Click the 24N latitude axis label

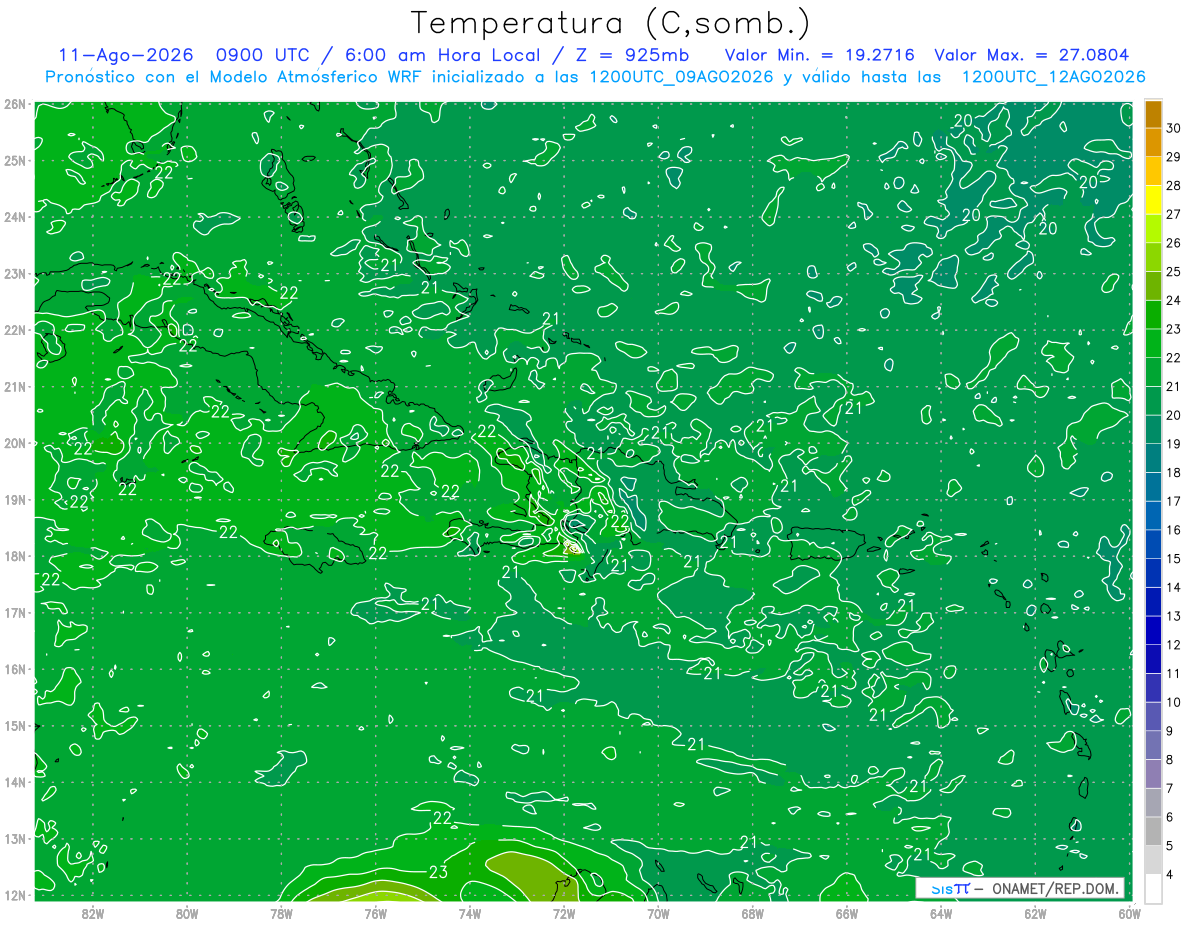click(15, 217)
